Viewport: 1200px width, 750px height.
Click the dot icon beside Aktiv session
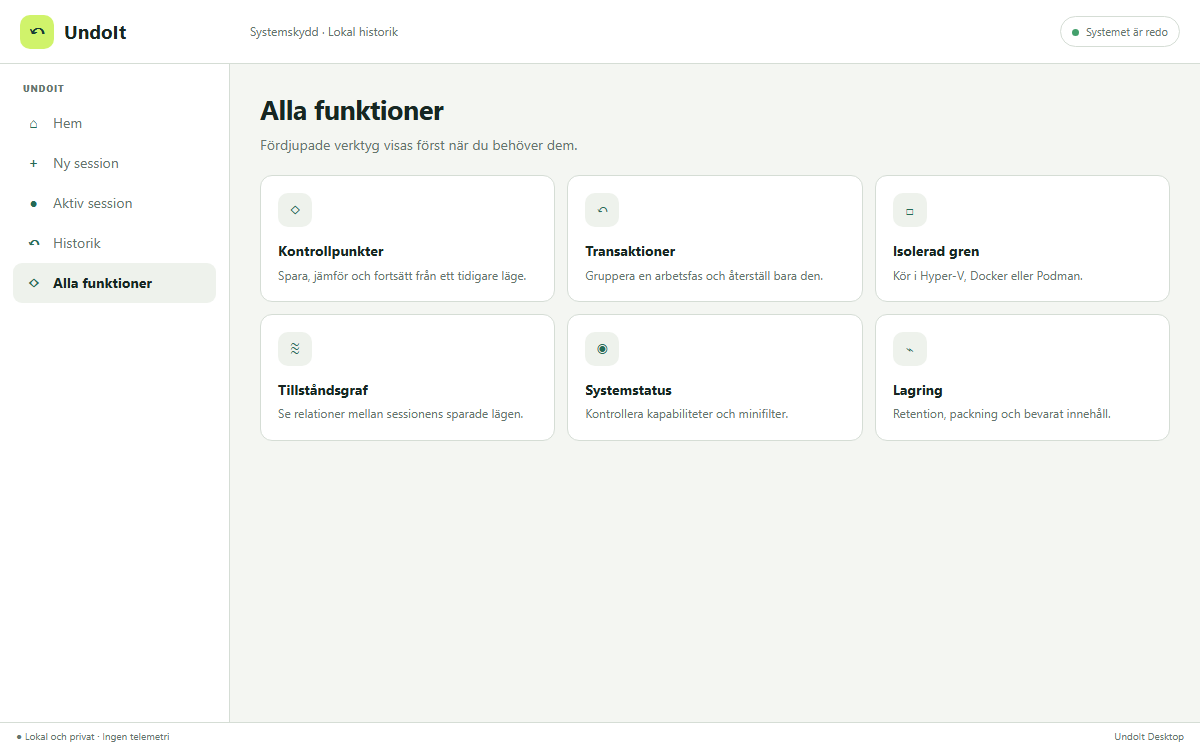pyautogui.click(x=33, y=204)
